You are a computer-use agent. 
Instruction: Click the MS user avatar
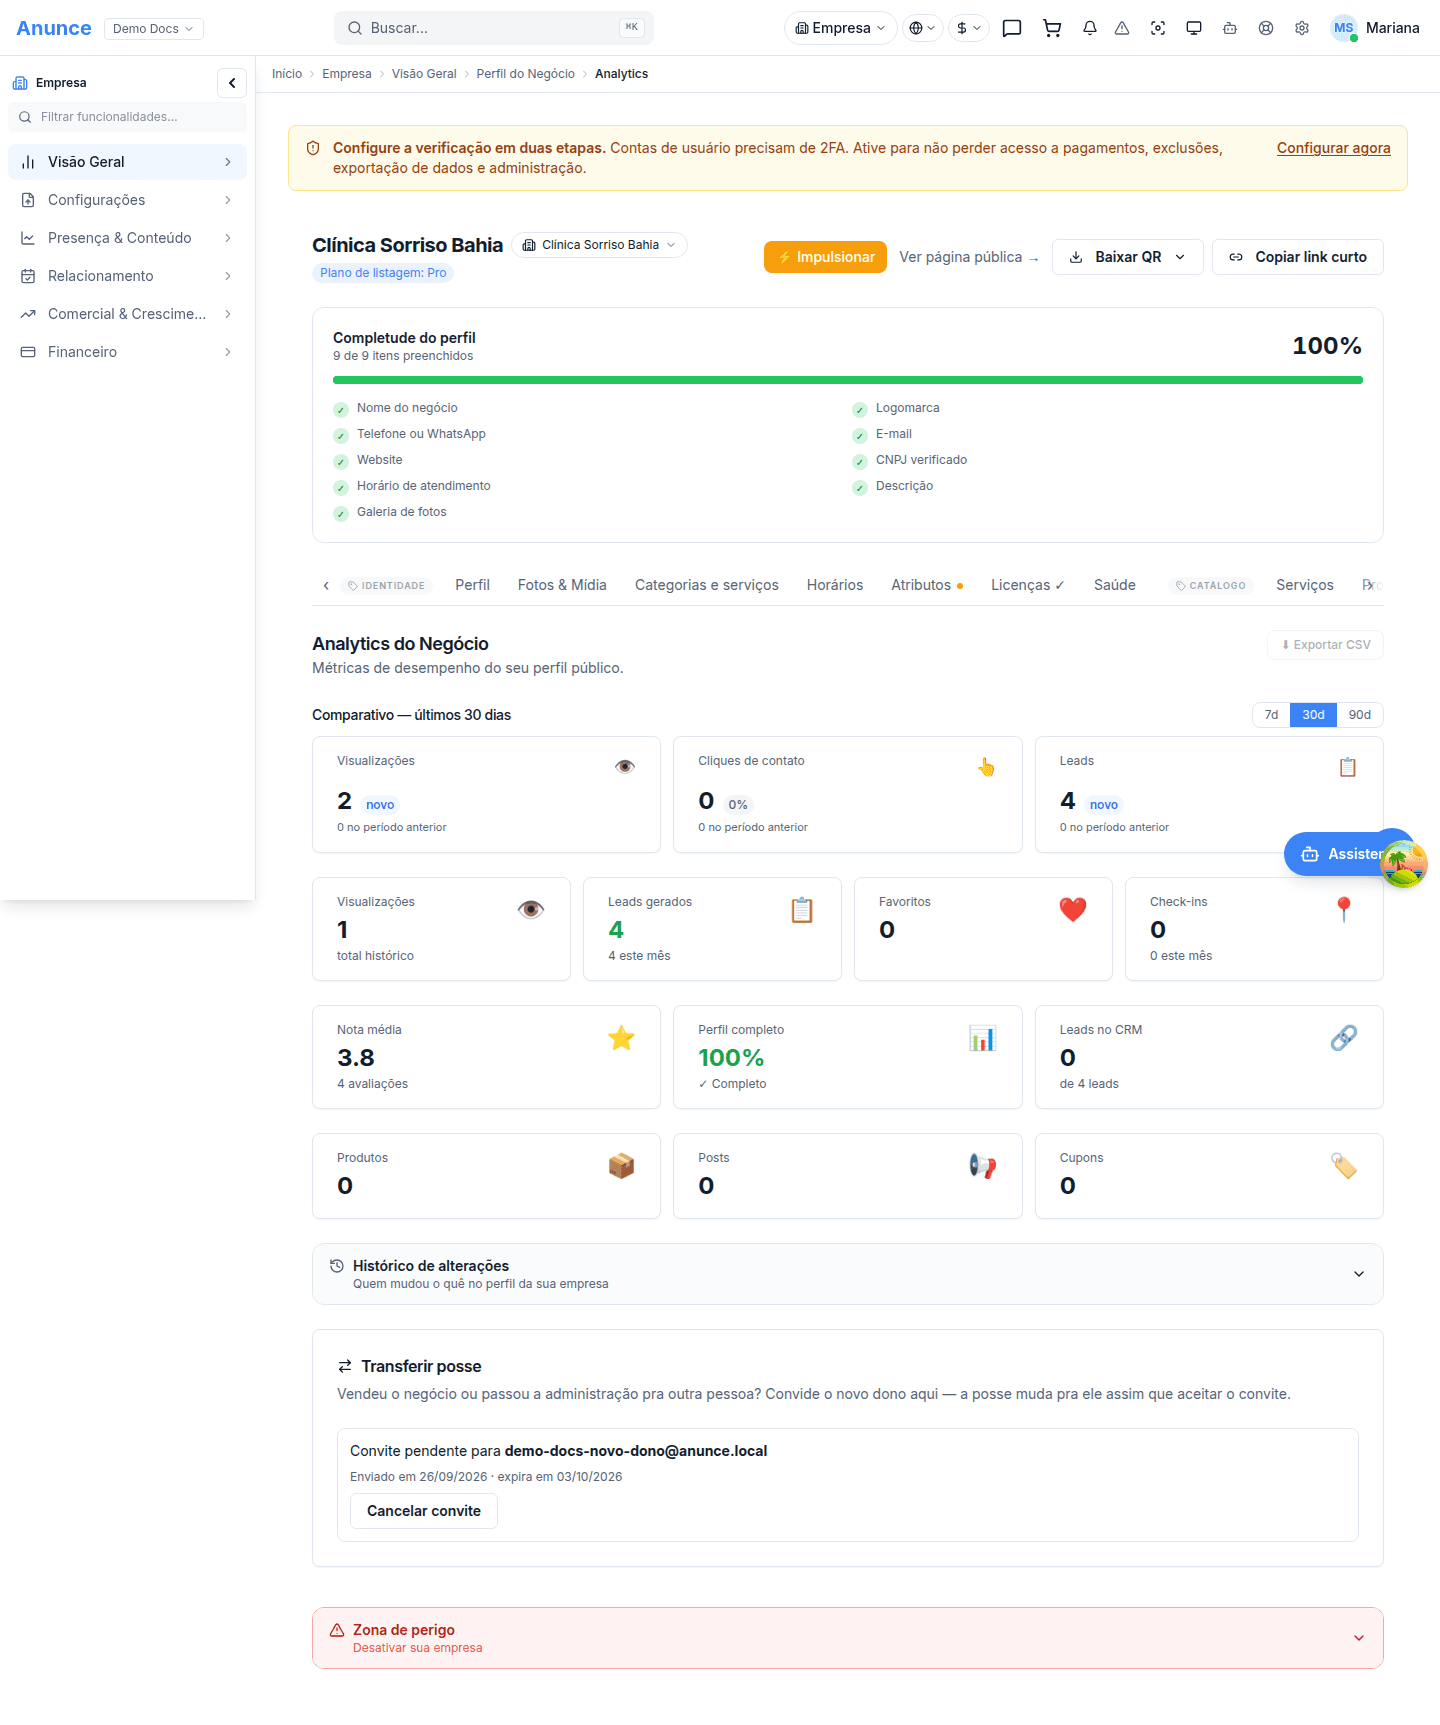(x=1343, y=28)
